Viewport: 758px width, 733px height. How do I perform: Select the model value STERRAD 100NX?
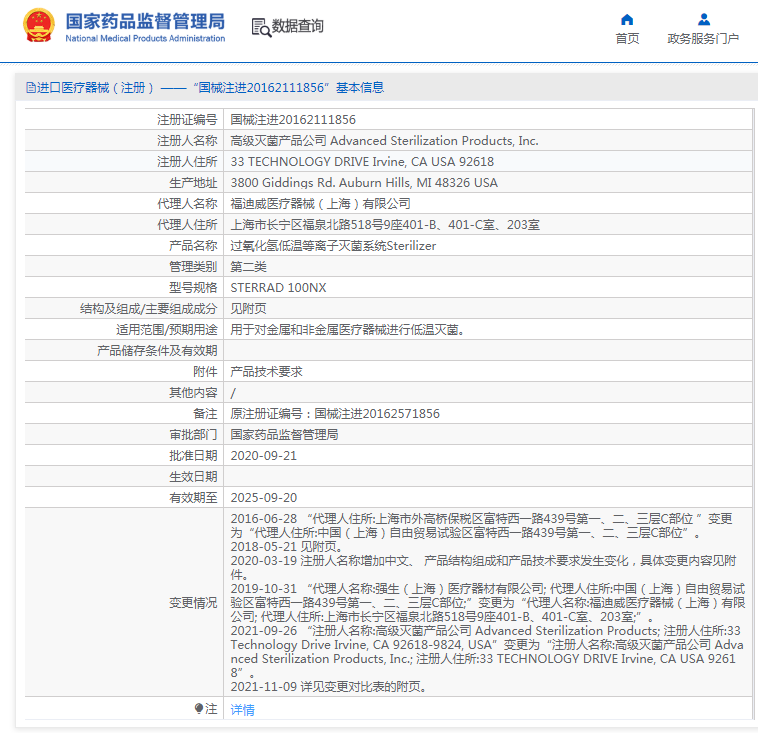(x=278, y=288)
